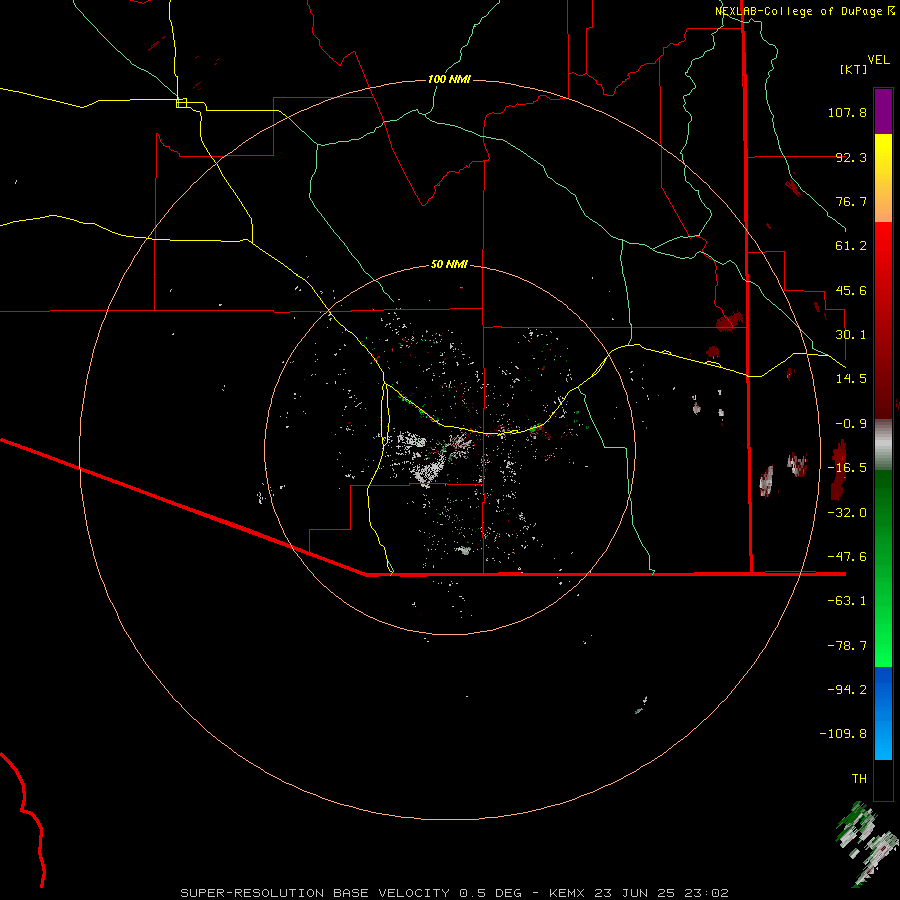Click the 61.2 velocity scale value
Screen dimensions: 900x900
pos(851,246)
